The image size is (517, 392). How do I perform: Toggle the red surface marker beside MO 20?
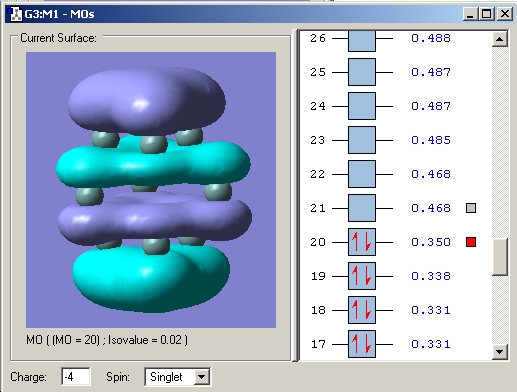471,242
